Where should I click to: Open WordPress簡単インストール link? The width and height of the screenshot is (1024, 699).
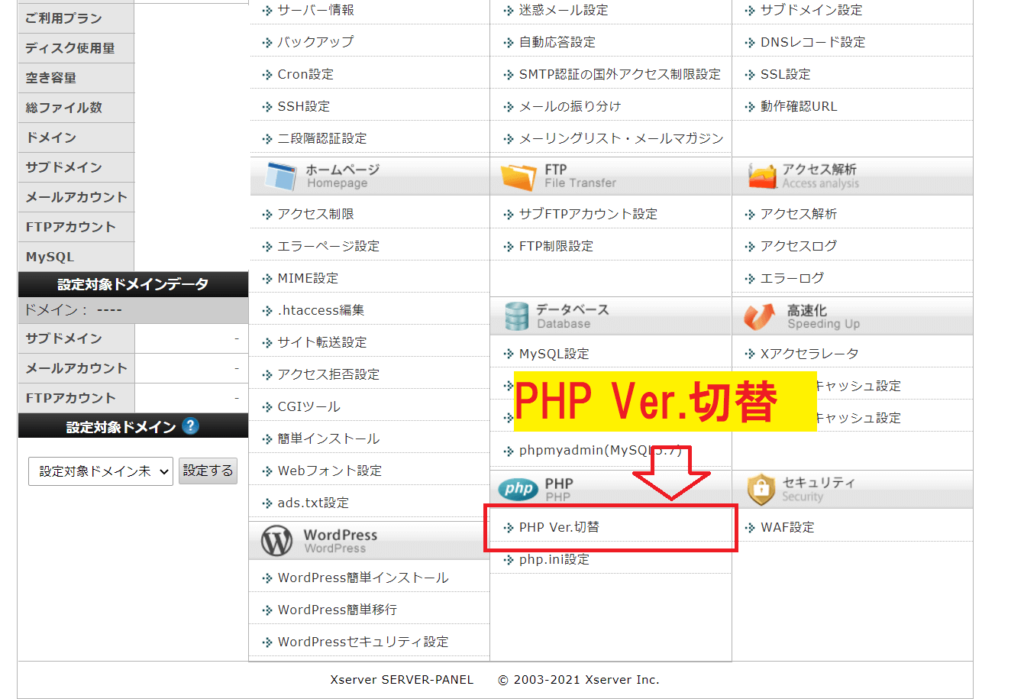point(362,578)
